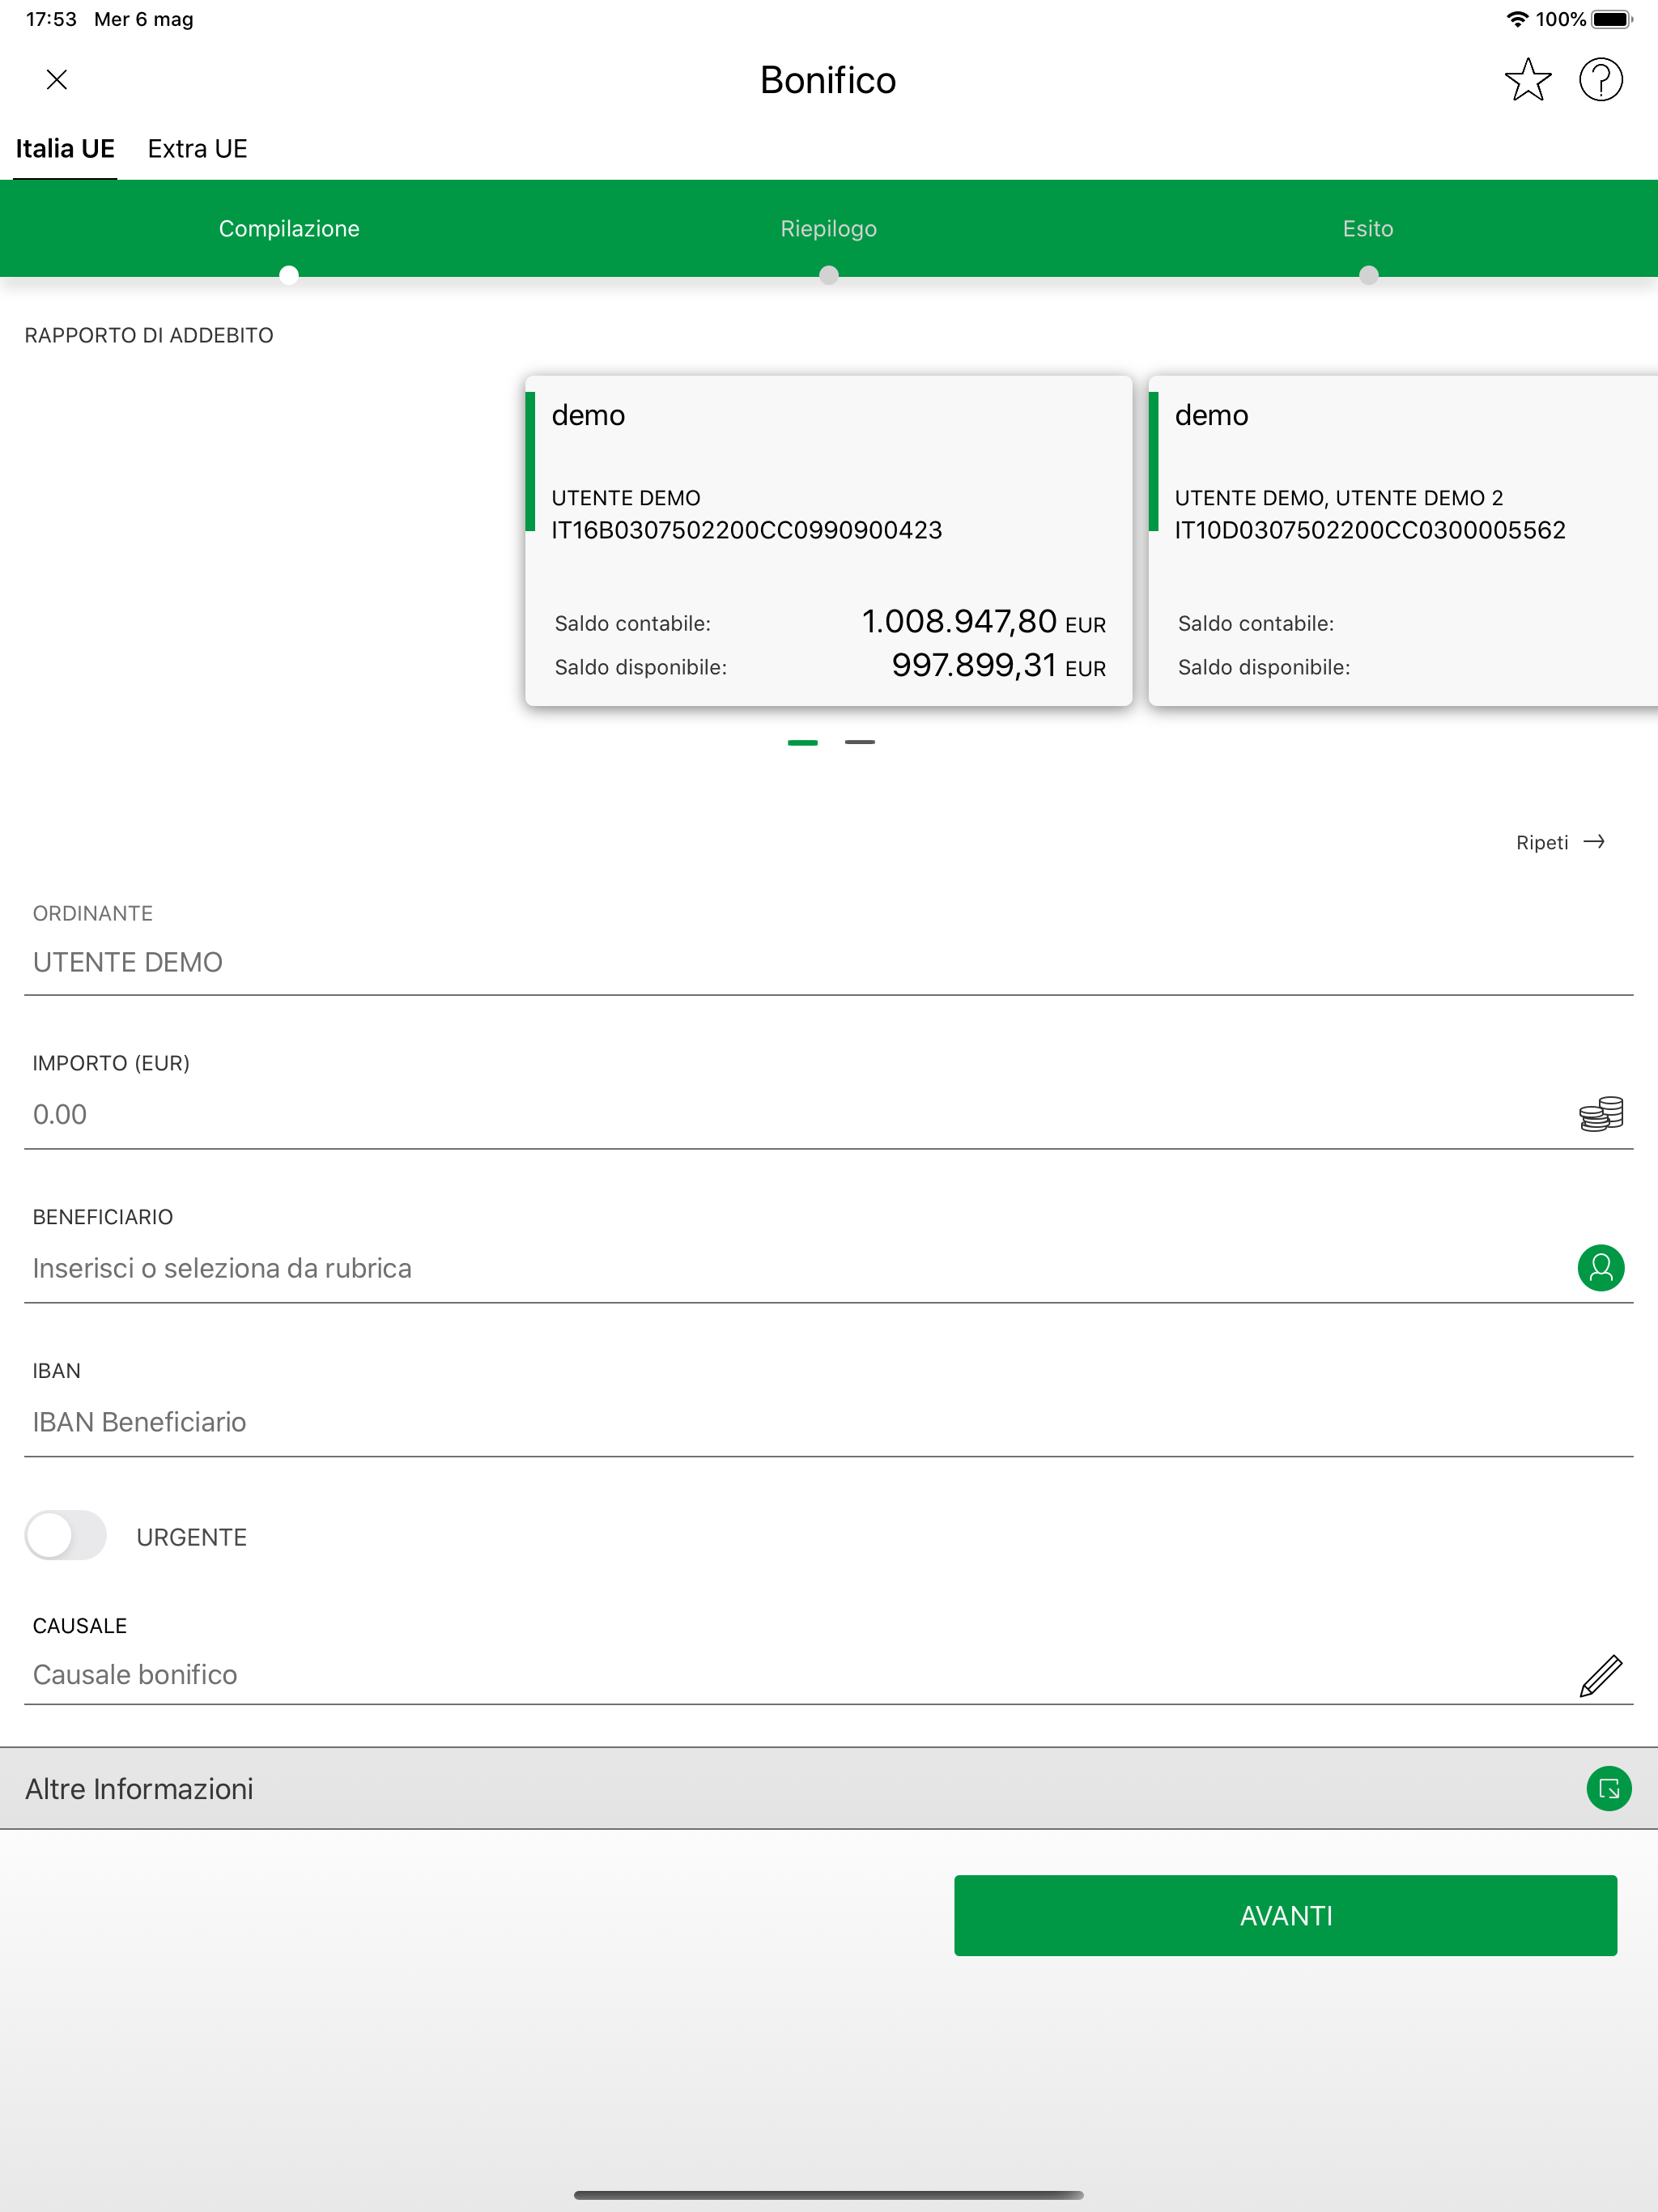Close the Bonifico screen with the X

[57, 80]
